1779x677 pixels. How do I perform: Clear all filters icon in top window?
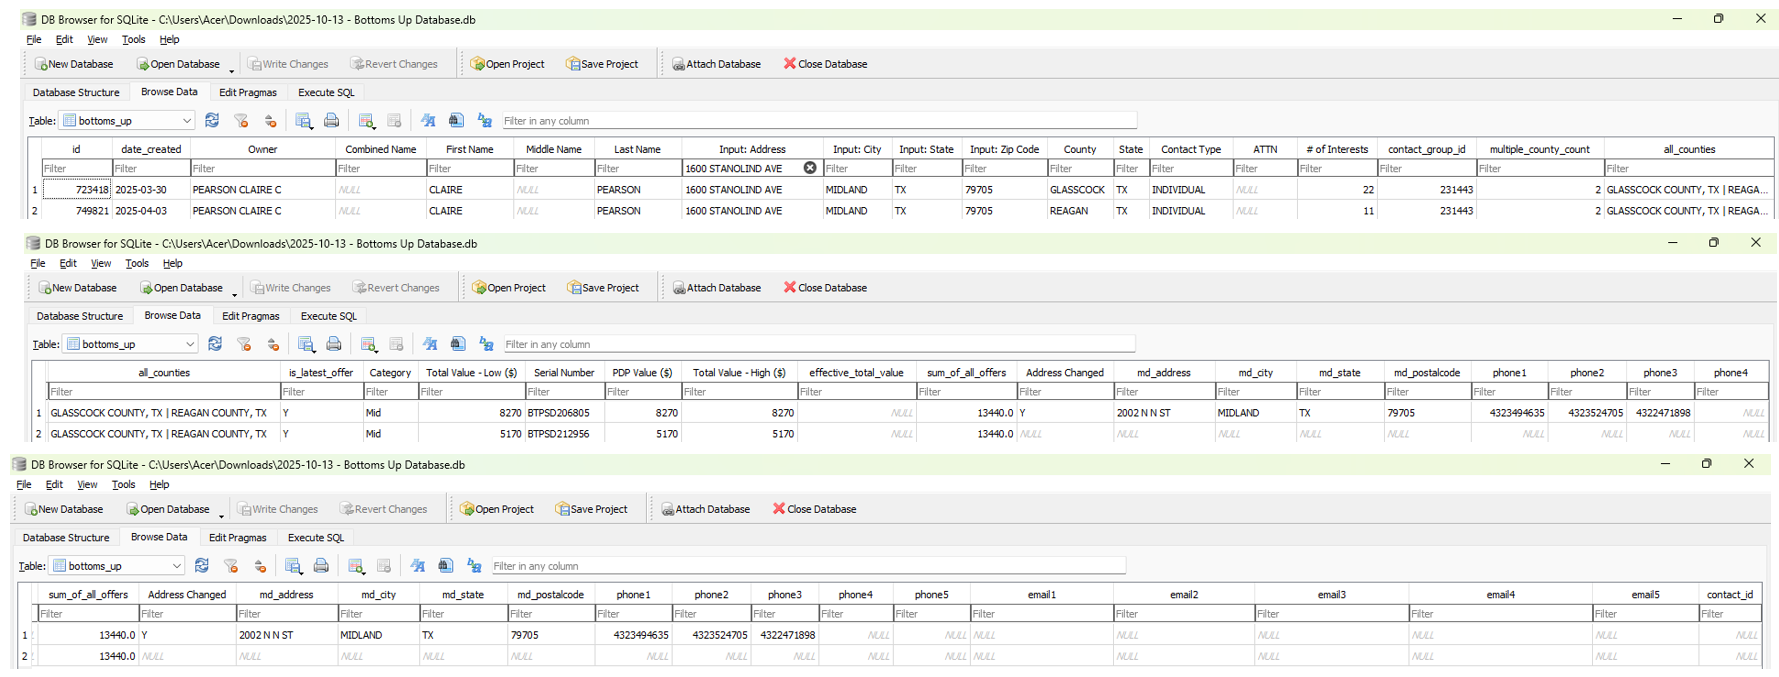241,120
